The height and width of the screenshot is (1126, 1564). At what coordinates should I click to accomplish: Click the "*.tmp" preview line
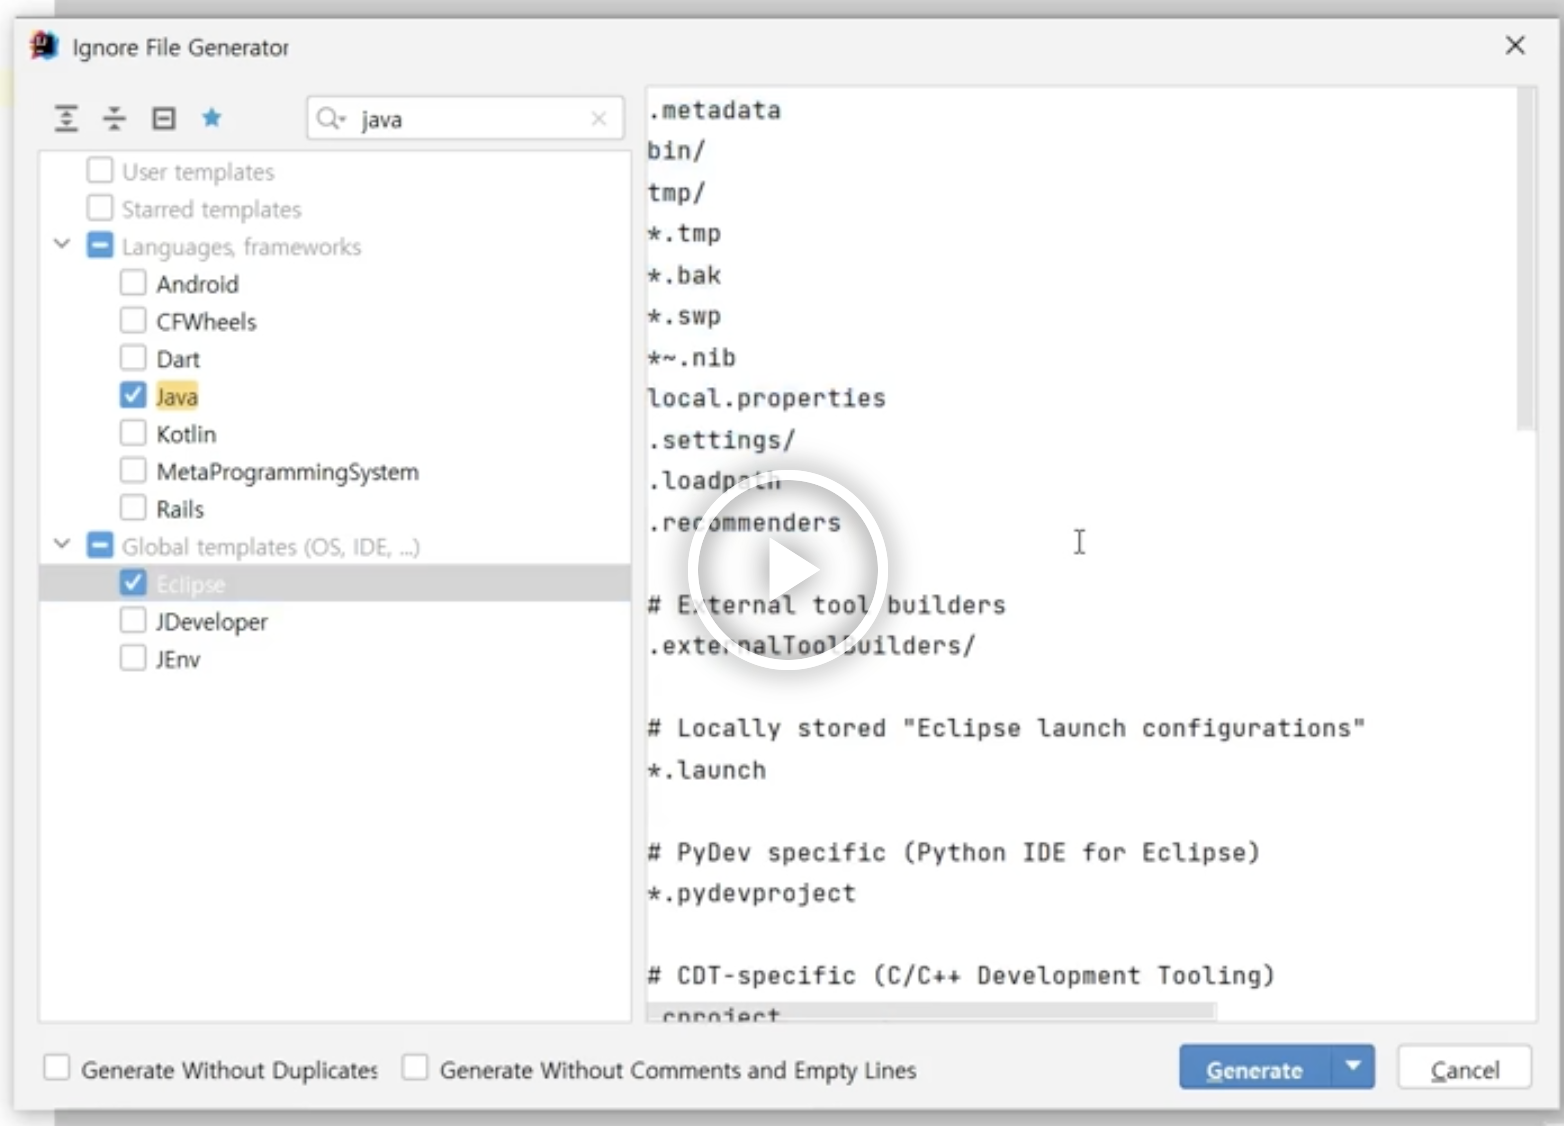pos(684,233)
